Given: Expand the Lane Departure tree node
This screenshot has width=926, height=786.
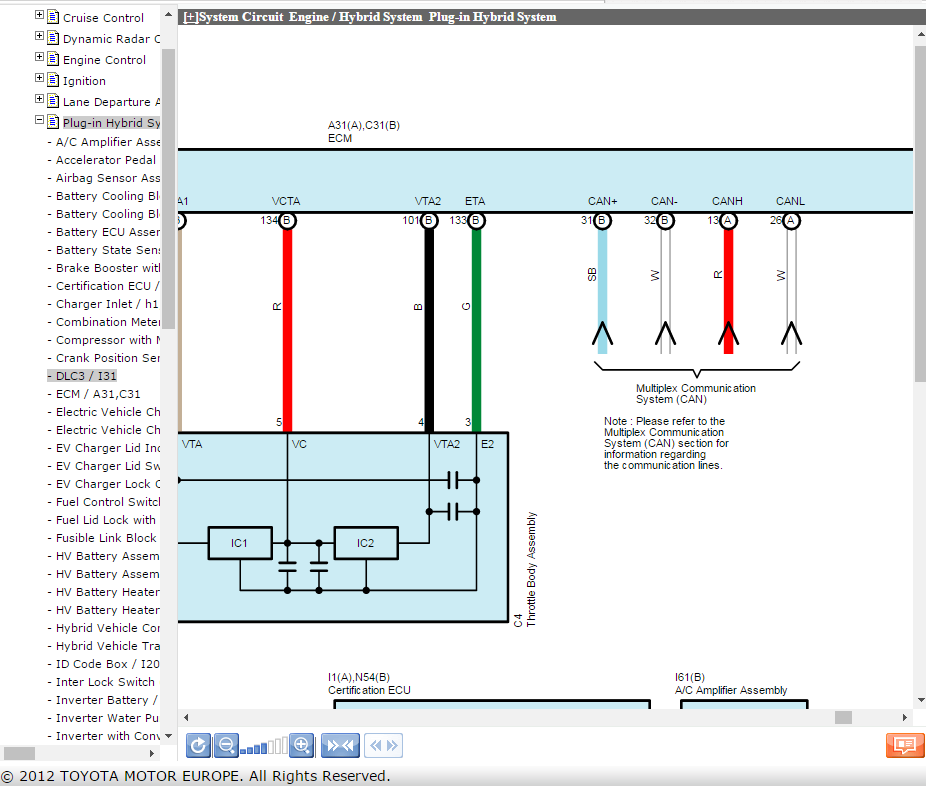Looking at the screenshot, I should pyautogui.click(x=40, y=100).
